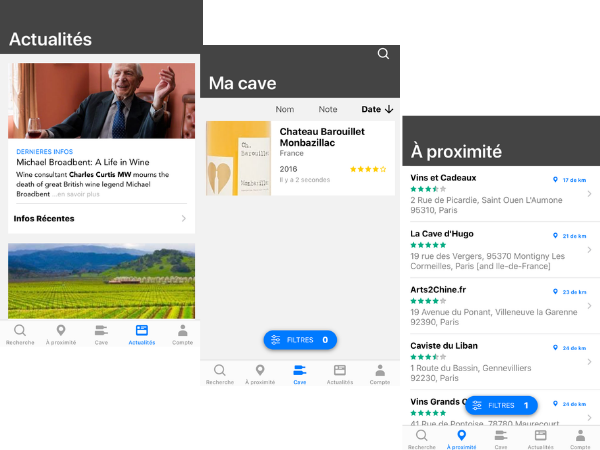Viewport: 600px width, 450px height.
Task: Tap distance pin icon for Arts2Chine.fr
Action: click(555, 292)
